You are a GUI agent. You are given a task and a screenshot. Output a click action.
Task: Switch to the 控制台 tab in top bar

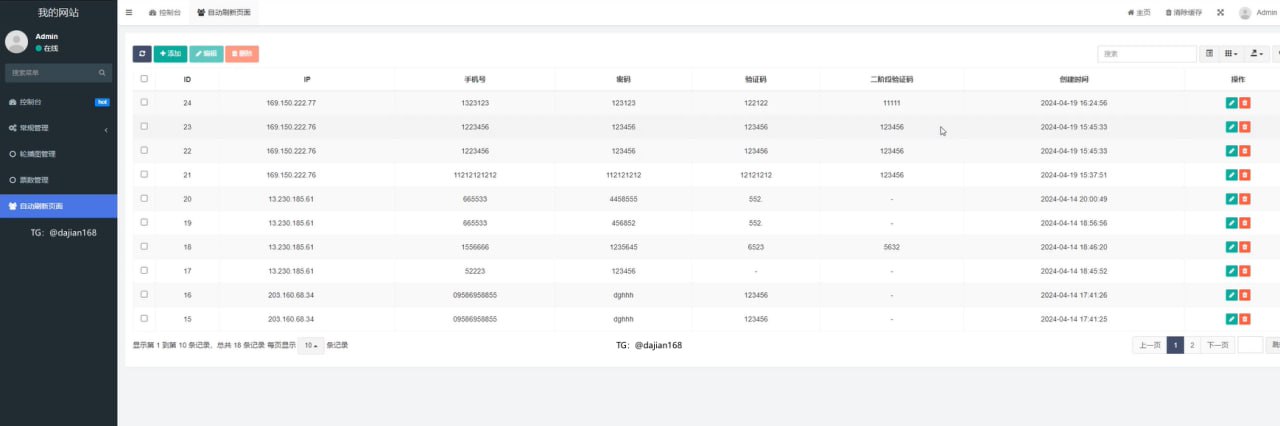click(165, 13)
